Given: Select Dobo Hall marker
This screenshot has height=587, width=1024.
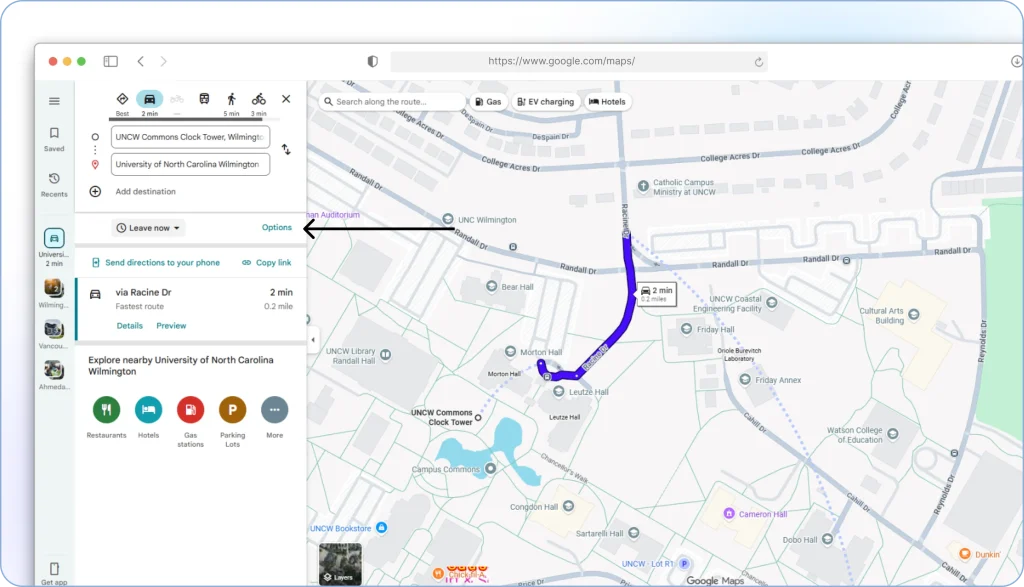Looking at the screenshot, I should [827, 539].
